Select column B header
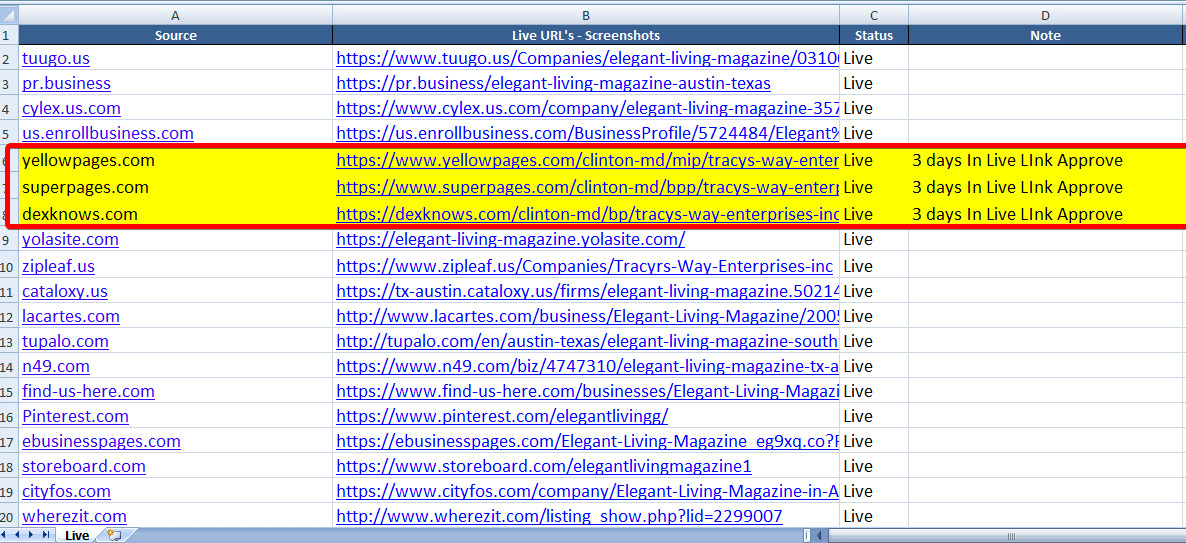Image resolution: width=1186 pixels, height=543 pixels. (x=585, y=14)
